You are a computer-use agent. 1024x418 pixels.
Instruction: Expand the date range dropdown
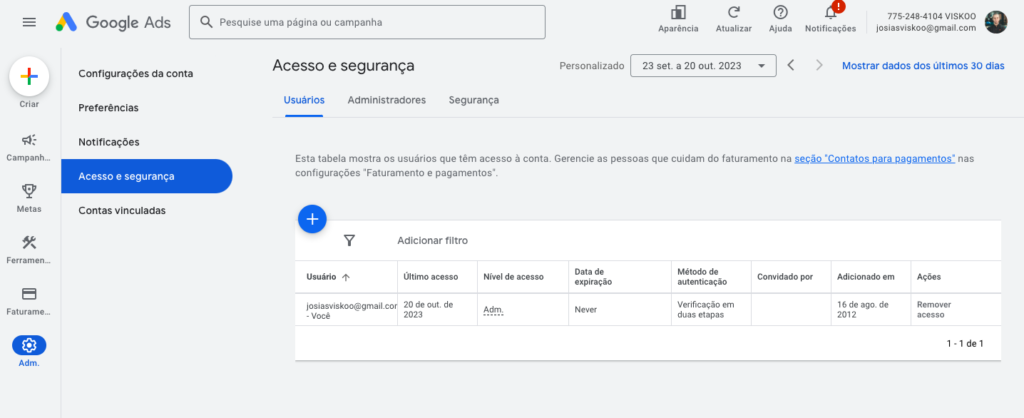click(x=703, y=66)
